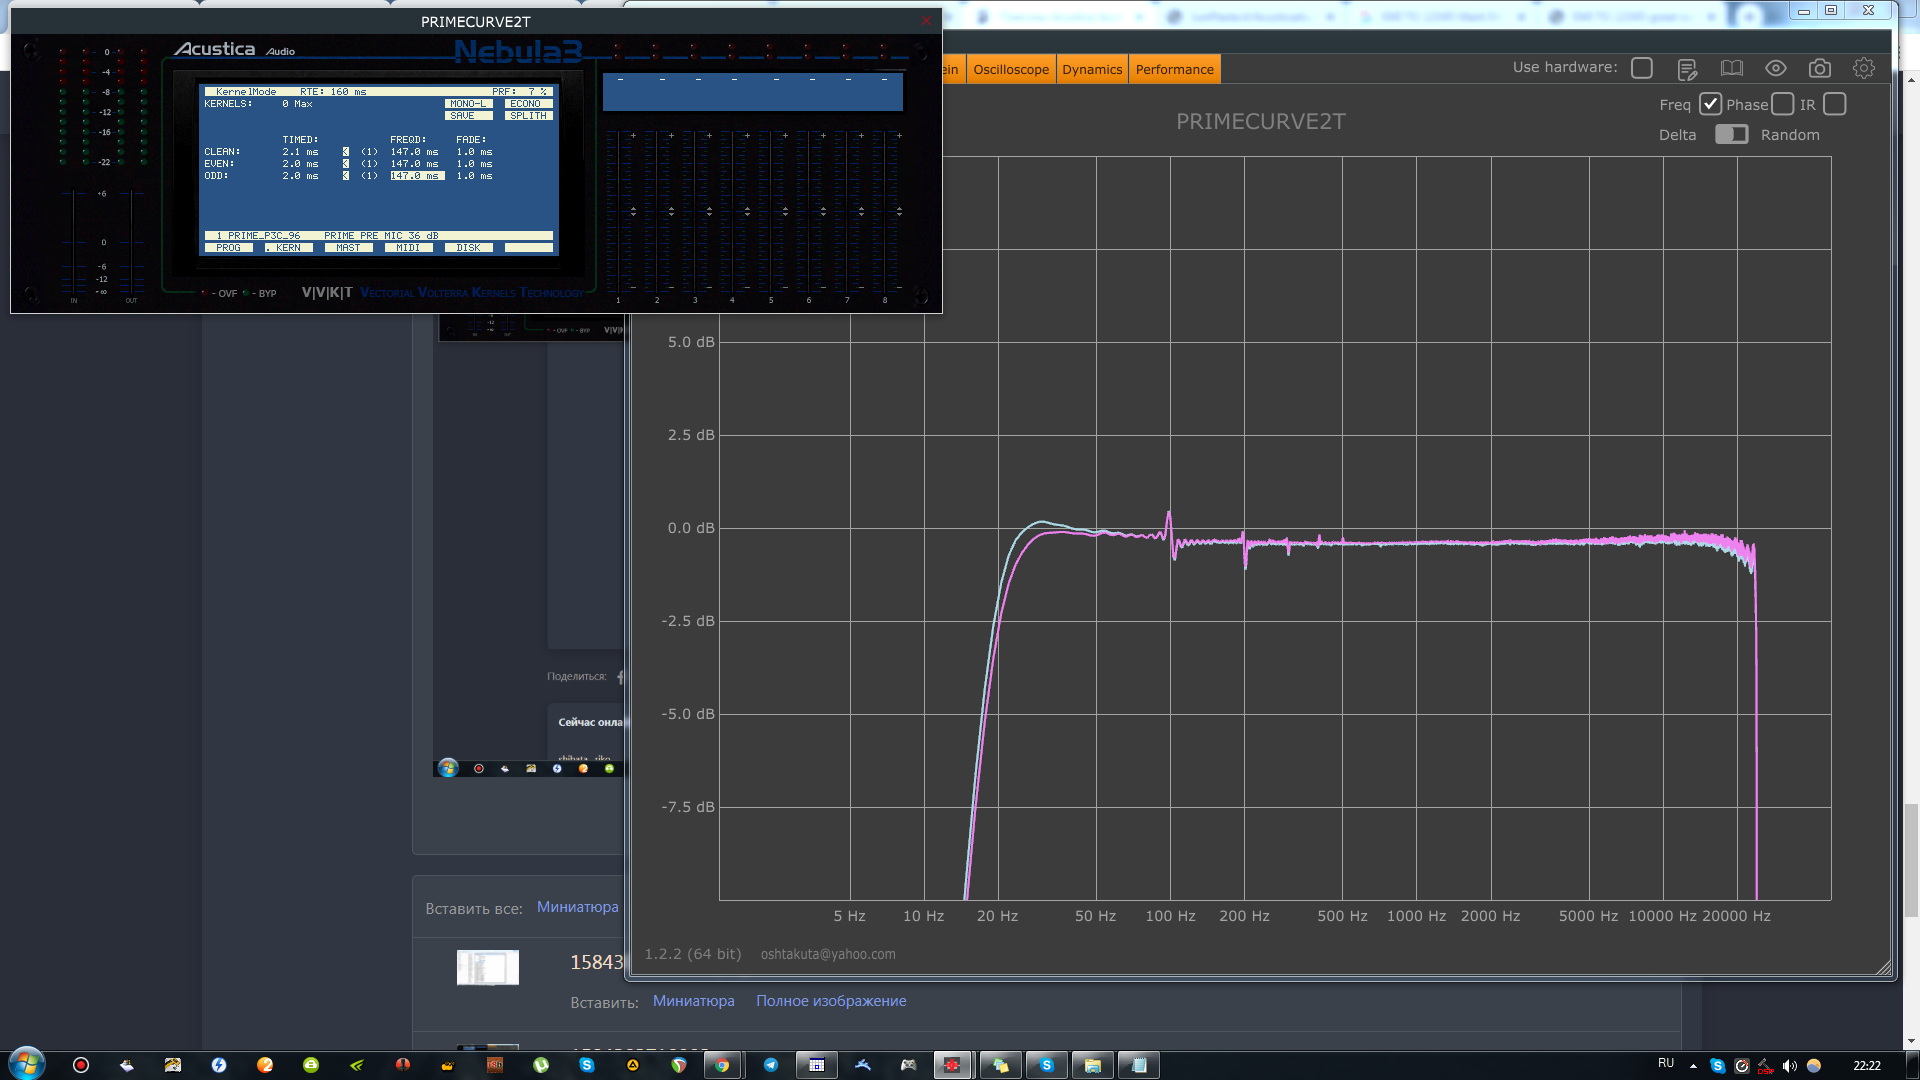Switch to the Oscilloscope tab
This screenshot has width=1920, height=1080.
[1011, 69]
